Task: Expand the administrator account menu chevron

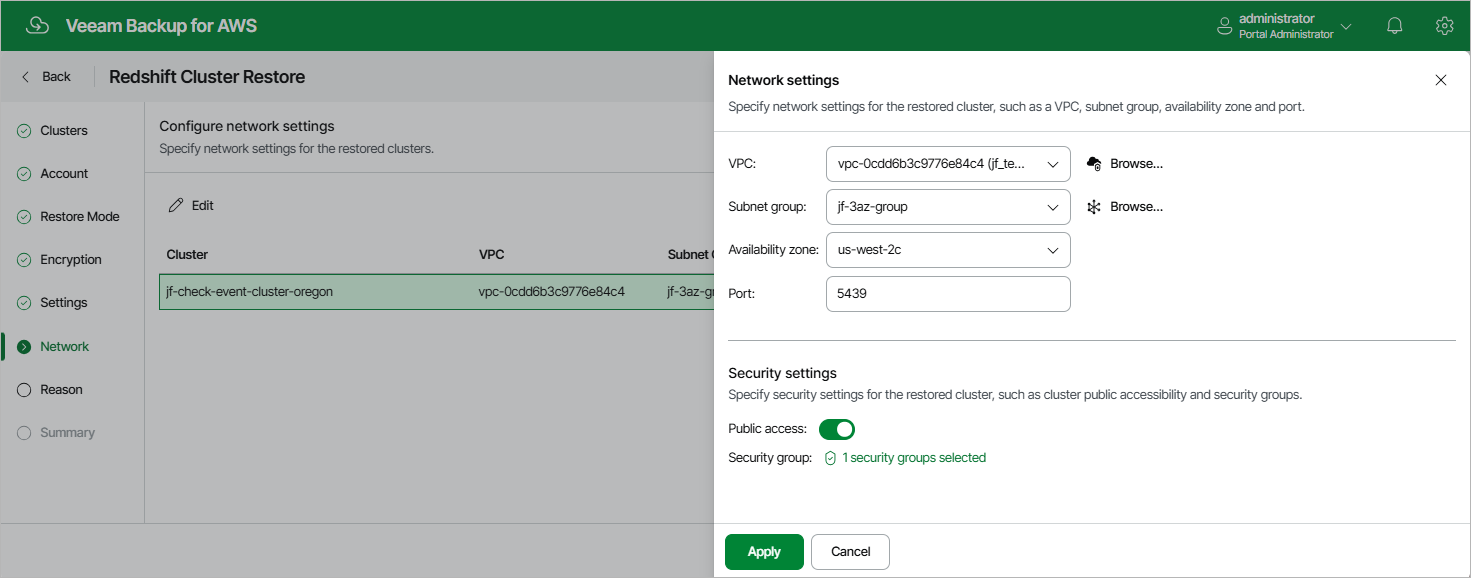Action: [1346, 27]
